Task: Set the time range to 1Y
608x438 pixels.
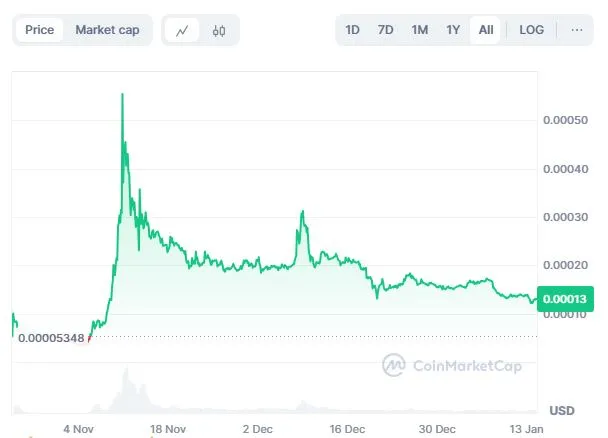Action: click(x=453, y=30)
